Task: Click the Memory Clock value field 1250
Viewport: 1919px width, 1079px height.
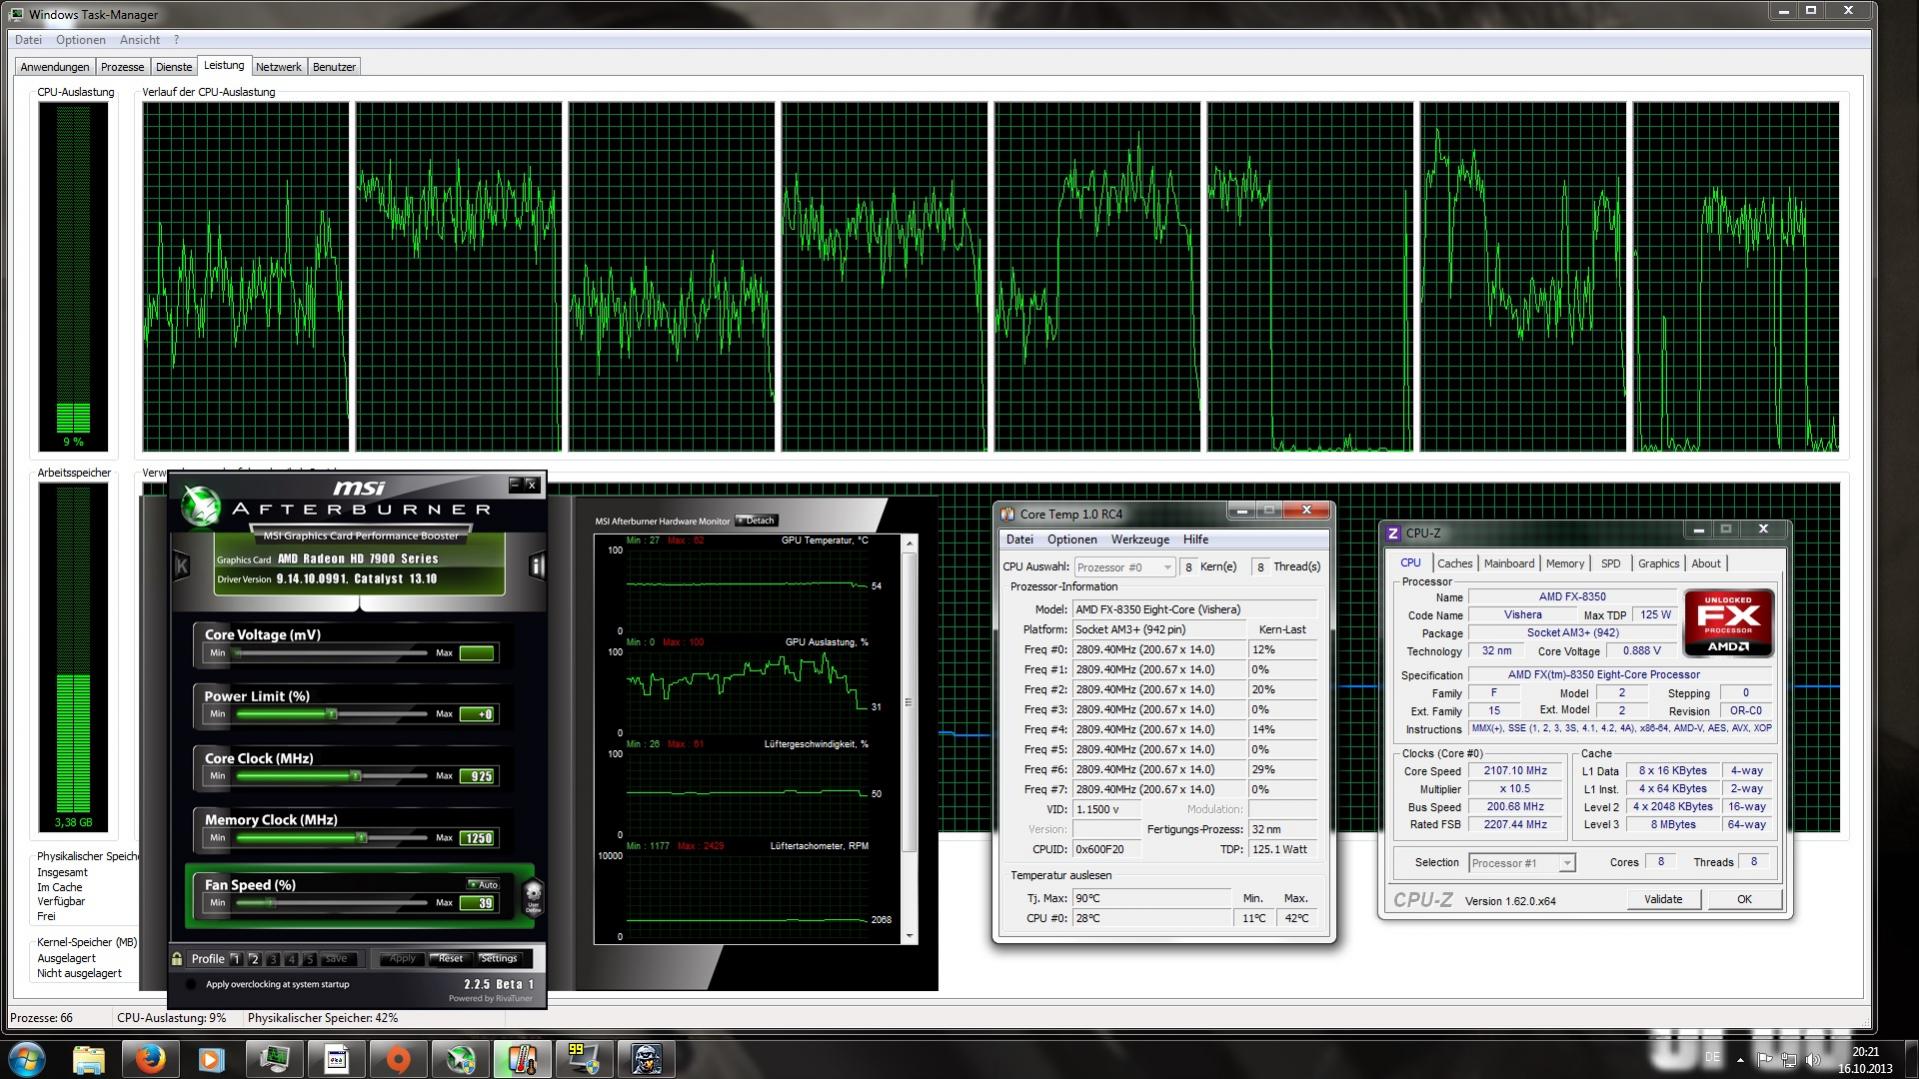Action: [477, 838]
